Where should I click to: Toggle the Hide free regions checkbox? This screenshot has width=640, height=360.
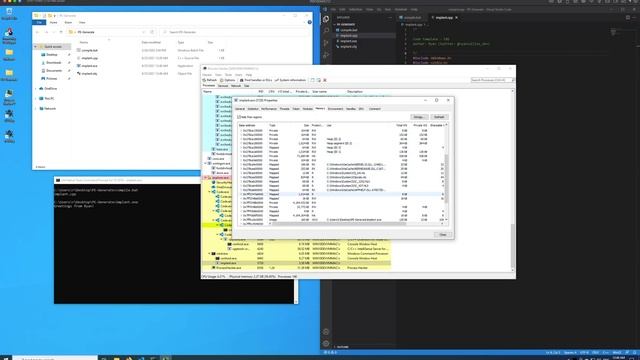point(239,117)
